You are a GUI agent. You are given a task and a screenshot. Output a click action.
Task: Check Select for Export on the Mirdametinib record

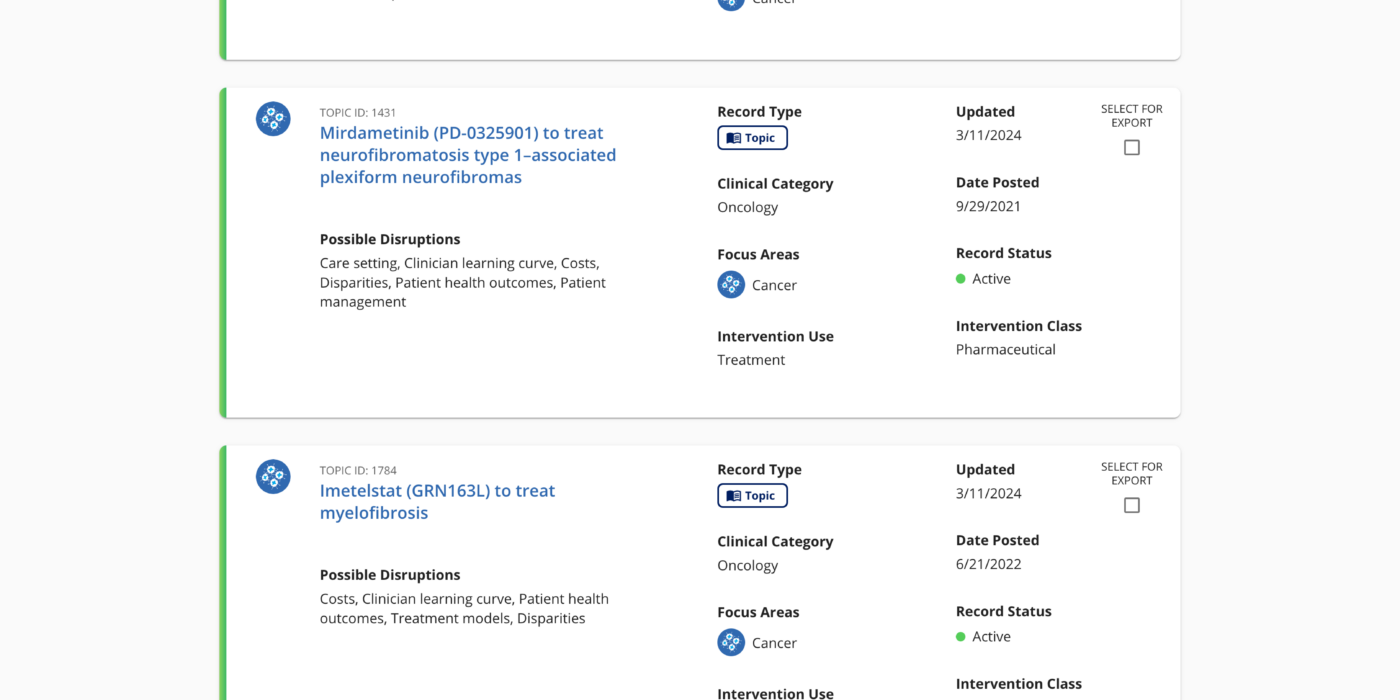click(x=1131, y=147)
